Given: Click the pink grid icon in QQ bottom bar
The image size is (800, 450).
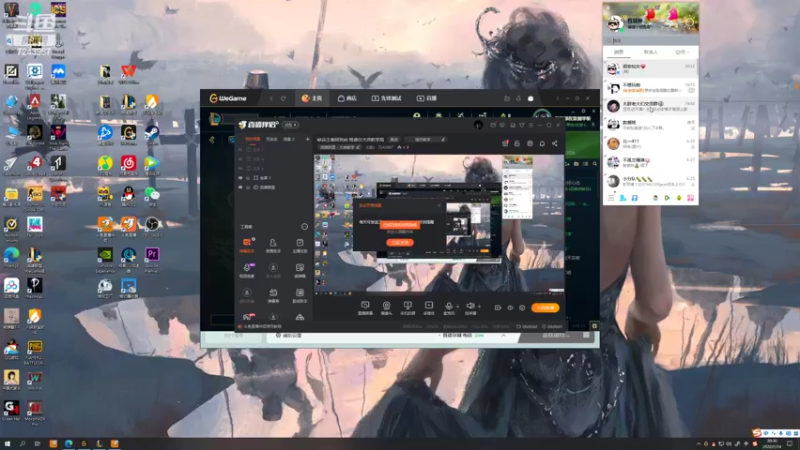Looking at the screenshot, I should 690,198.
